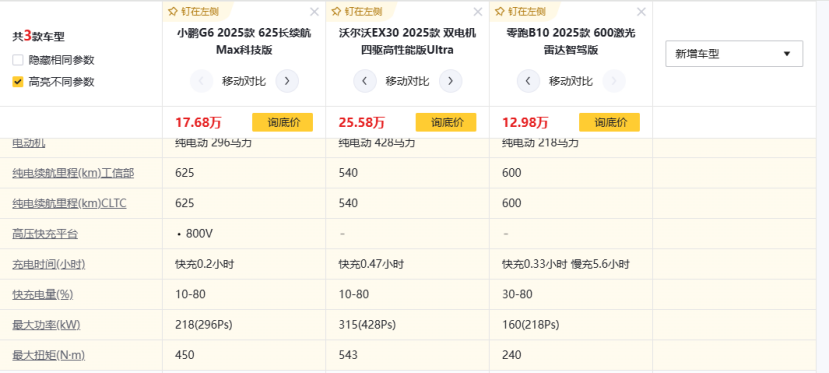
Task: Select 240 torque value
Action: tap(512, 355)
